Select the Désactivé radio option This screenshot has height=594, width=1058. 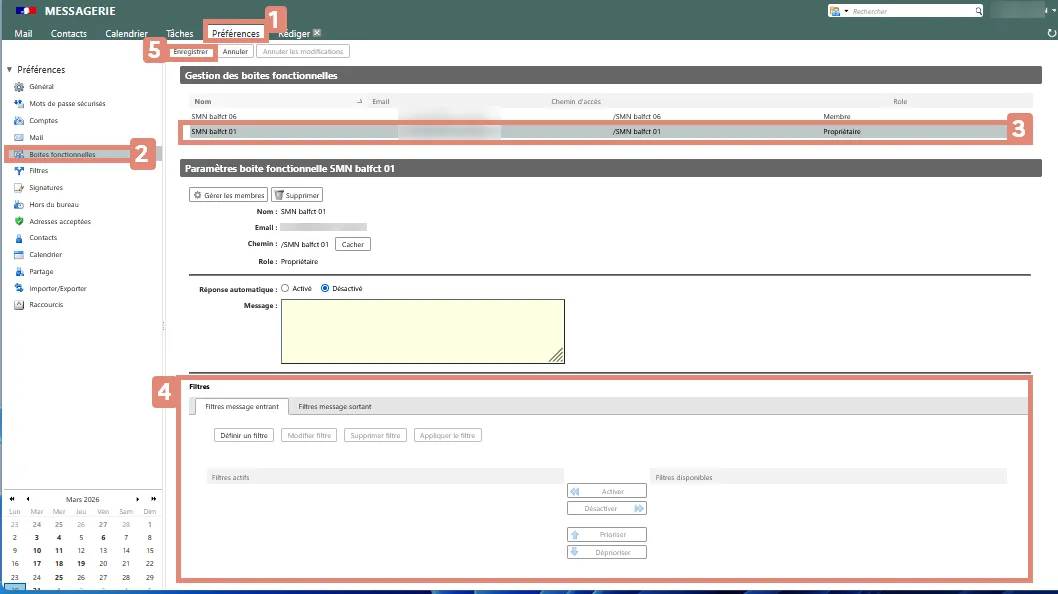click(325, 288)
